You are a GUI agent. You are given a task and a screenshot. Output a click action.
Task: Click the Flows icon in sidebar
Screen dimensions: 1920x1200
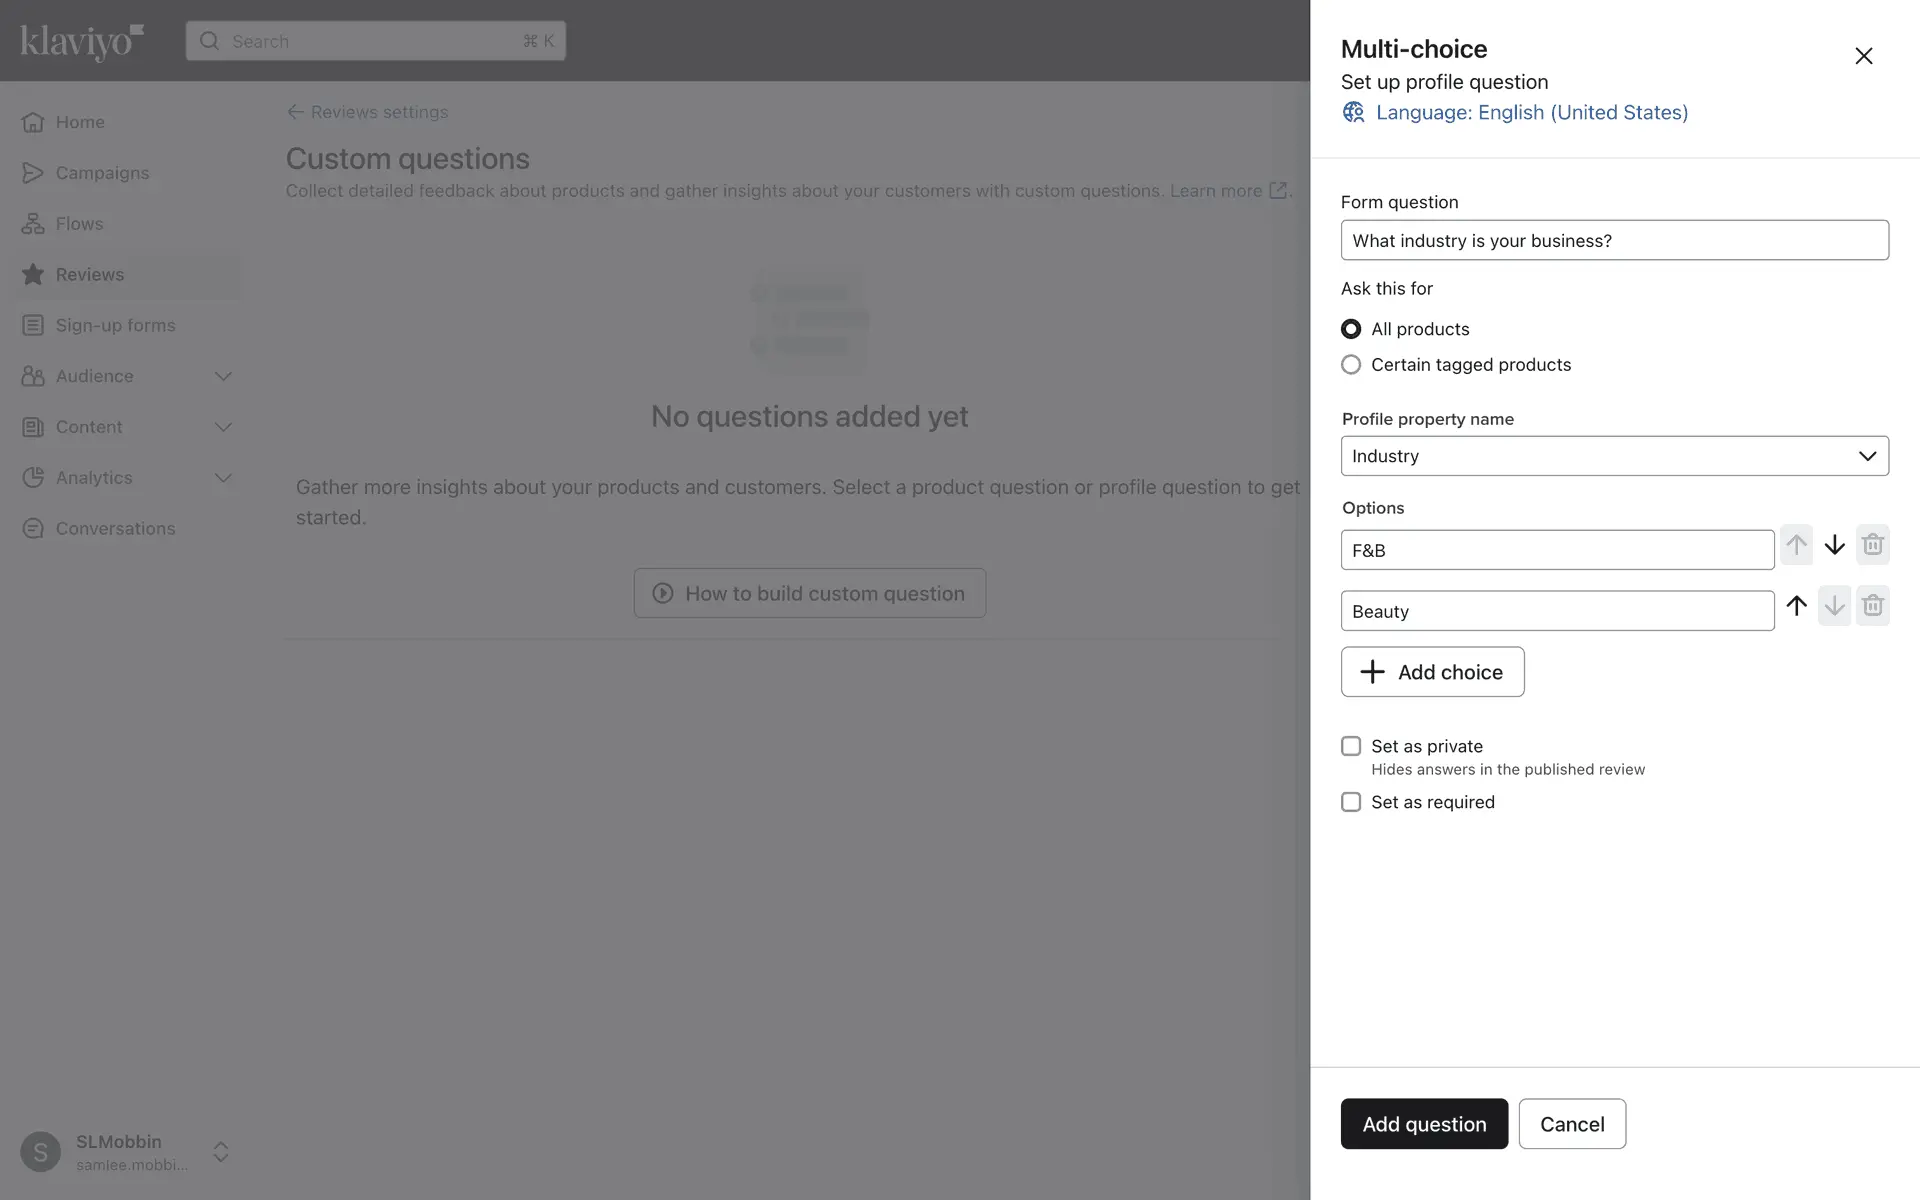tap(33, 224)
